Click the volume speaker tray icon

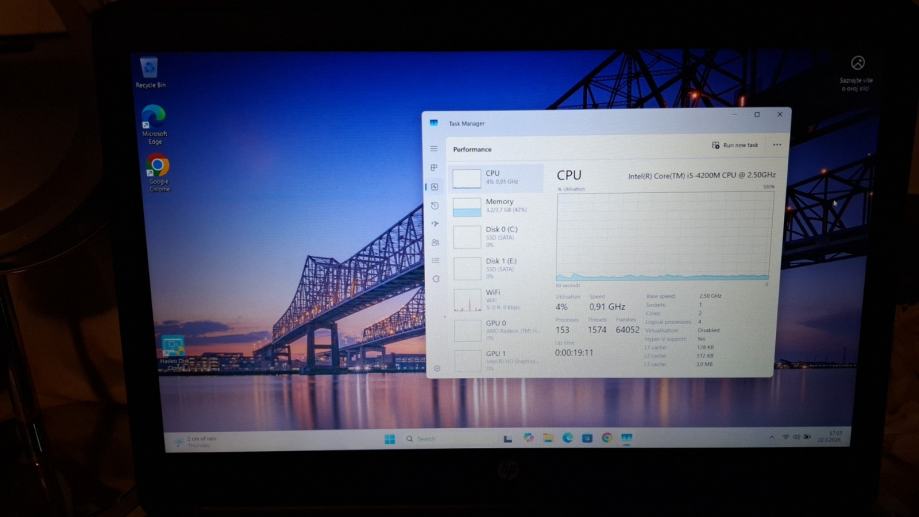tap(796, 437)
